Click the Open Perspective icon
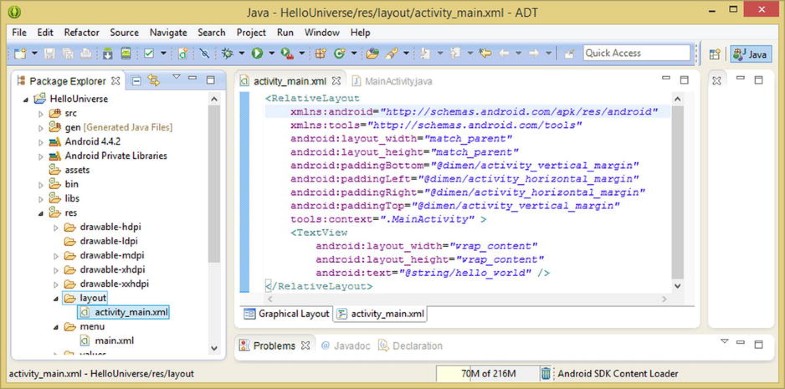This screenshot has height=389, width=785. click(x=714, y=54)
